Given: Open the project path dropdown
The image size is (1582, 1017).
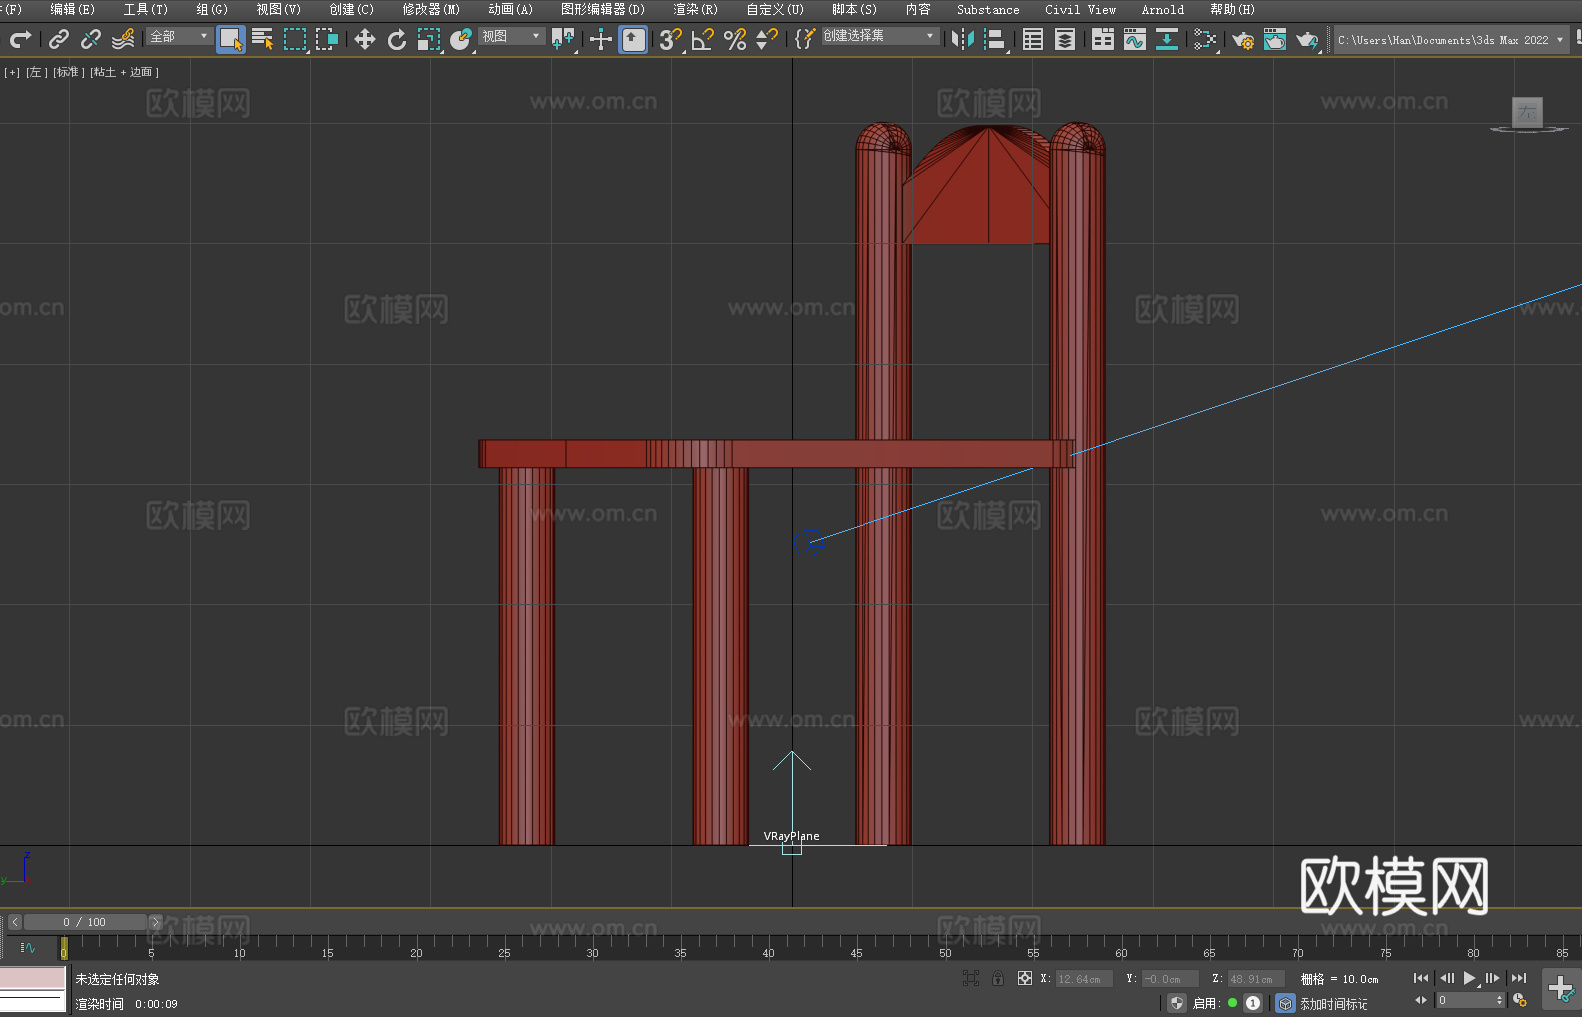Looking at the screenshot, I should (1451, 40).
